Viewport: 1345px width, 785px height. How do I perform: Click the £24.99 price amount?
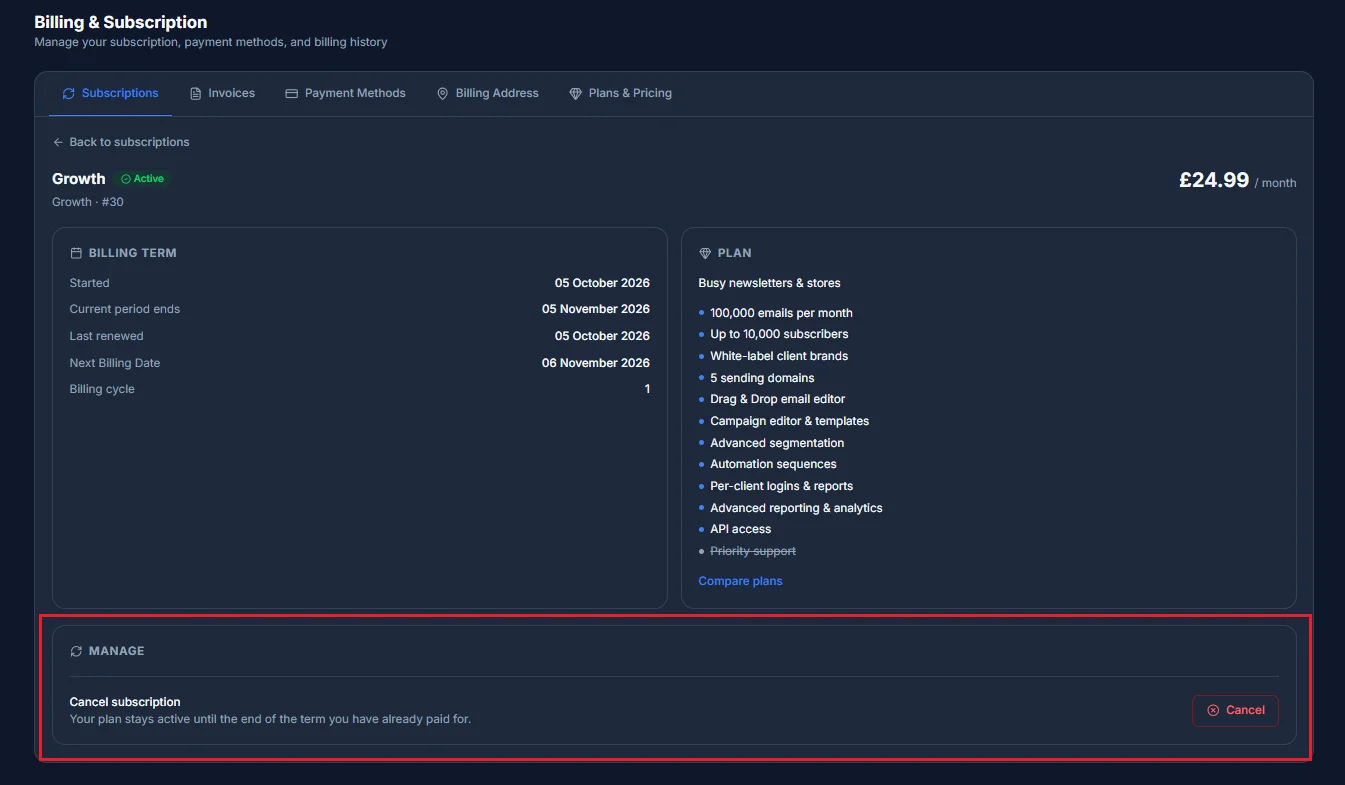1214,180
